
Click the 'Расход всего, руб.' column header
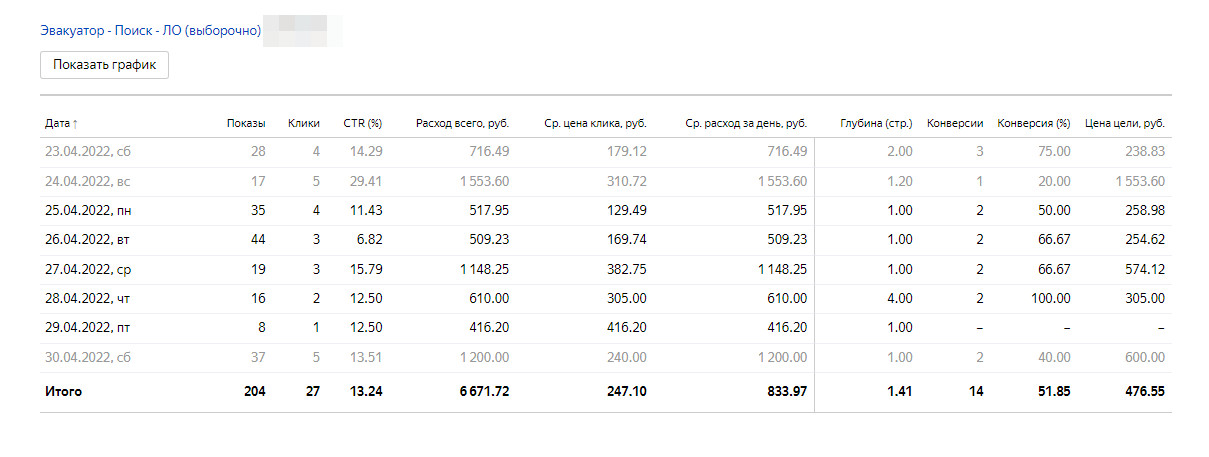point(462,123)
